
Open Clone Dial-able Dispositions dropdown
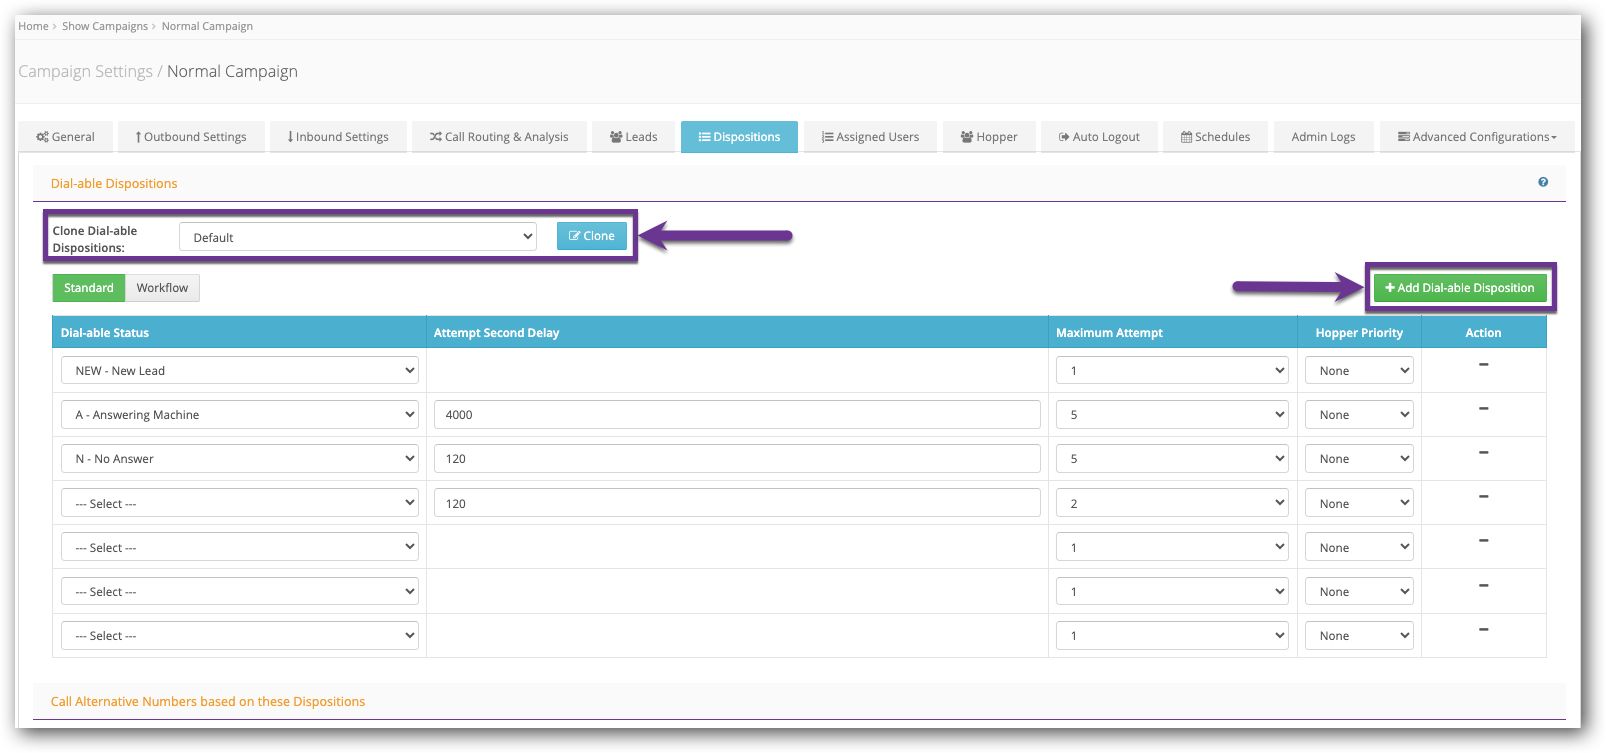tap(358, 237)
